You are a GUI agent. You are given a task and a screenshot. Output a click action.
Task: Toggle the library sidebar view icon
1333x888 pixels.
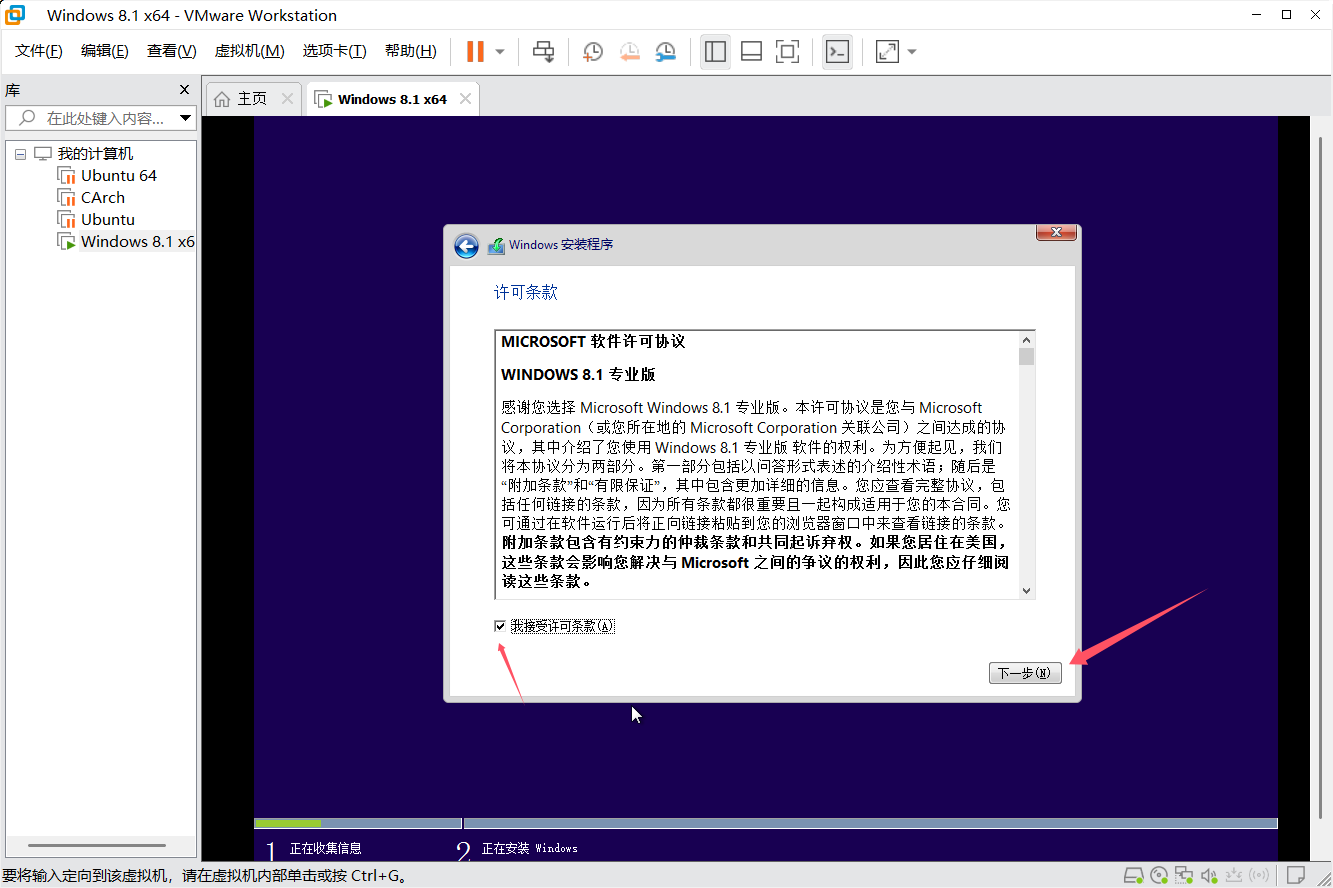click(x=715, y=51)
